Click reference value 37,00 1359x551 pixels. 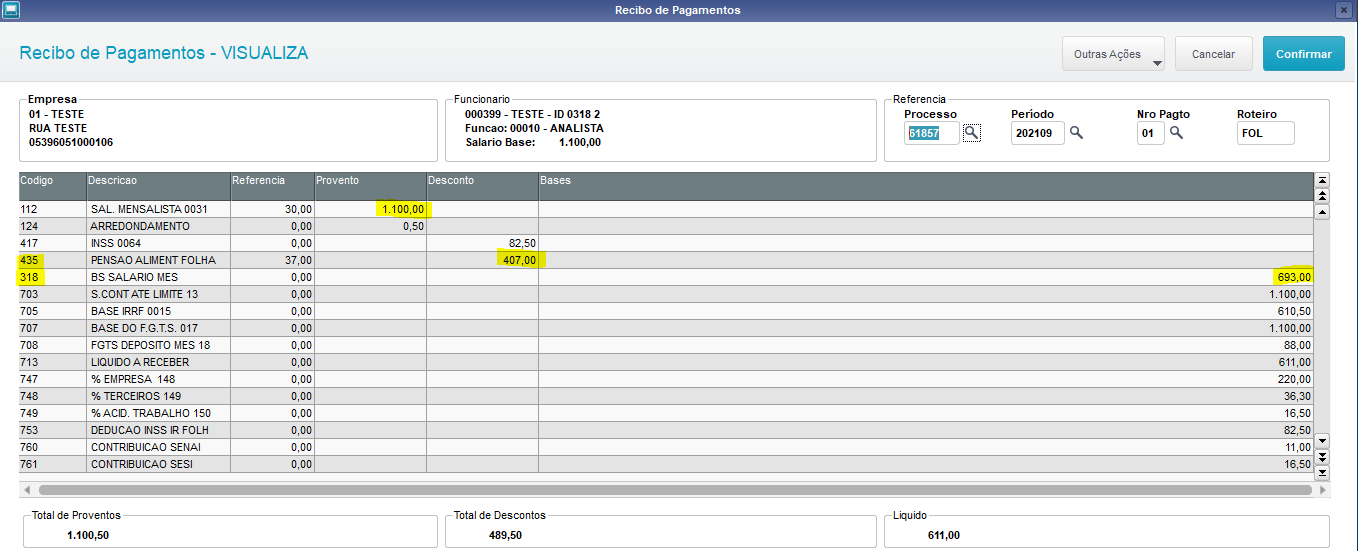click(x=298, y=260)
